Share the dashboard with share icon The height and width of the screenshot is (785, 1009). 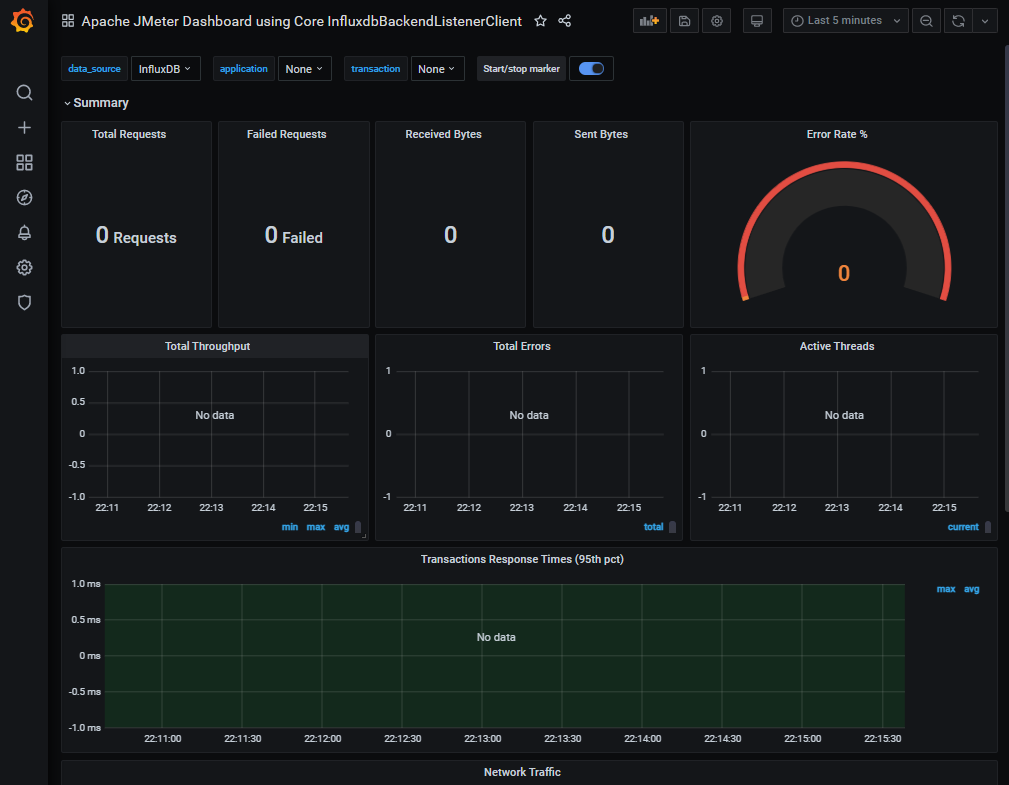point(564,21)
